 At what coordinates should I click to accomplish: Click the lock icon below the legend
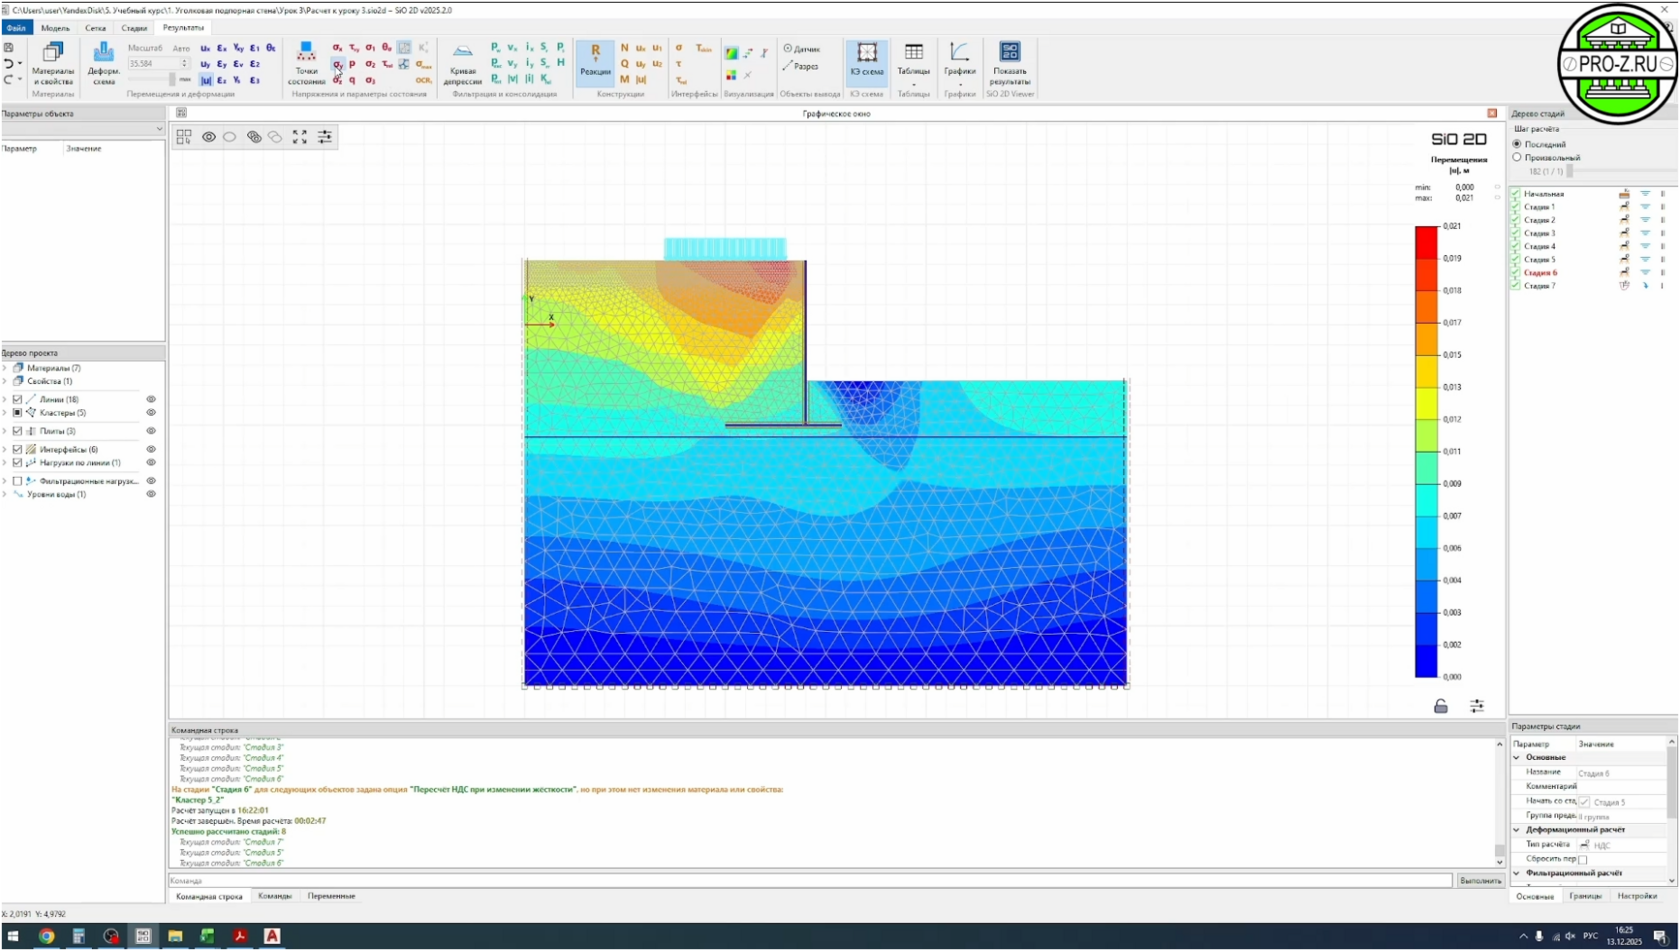point(1440,707)
